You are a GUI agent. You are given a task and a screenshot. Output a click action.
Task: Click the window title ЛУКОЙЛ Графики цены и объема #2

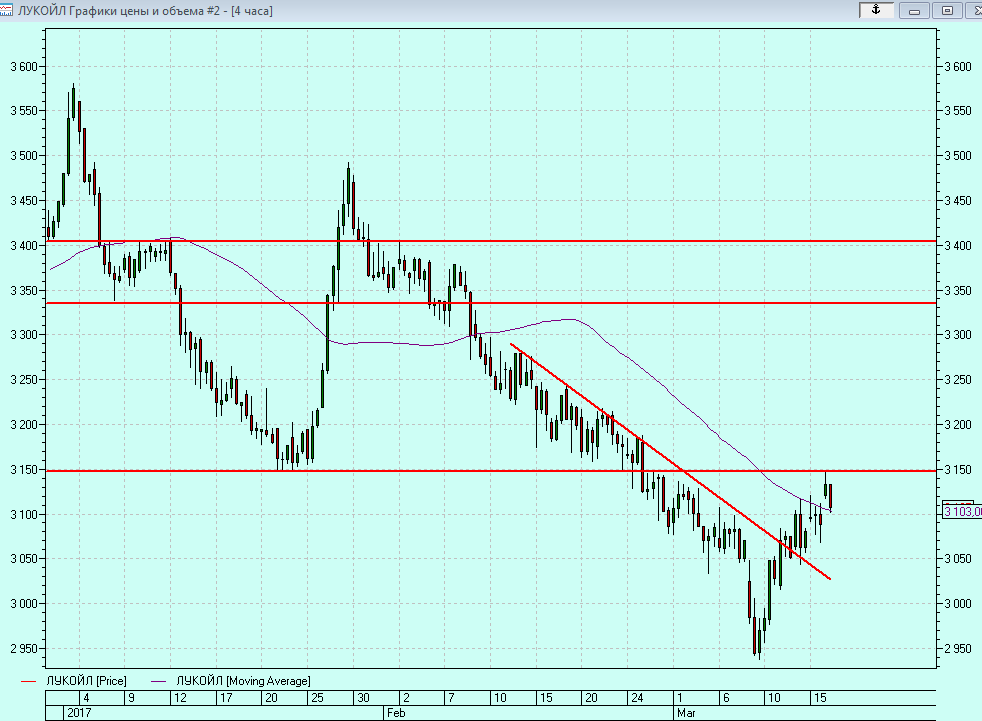pyautogui.click(x=119, y=11)
